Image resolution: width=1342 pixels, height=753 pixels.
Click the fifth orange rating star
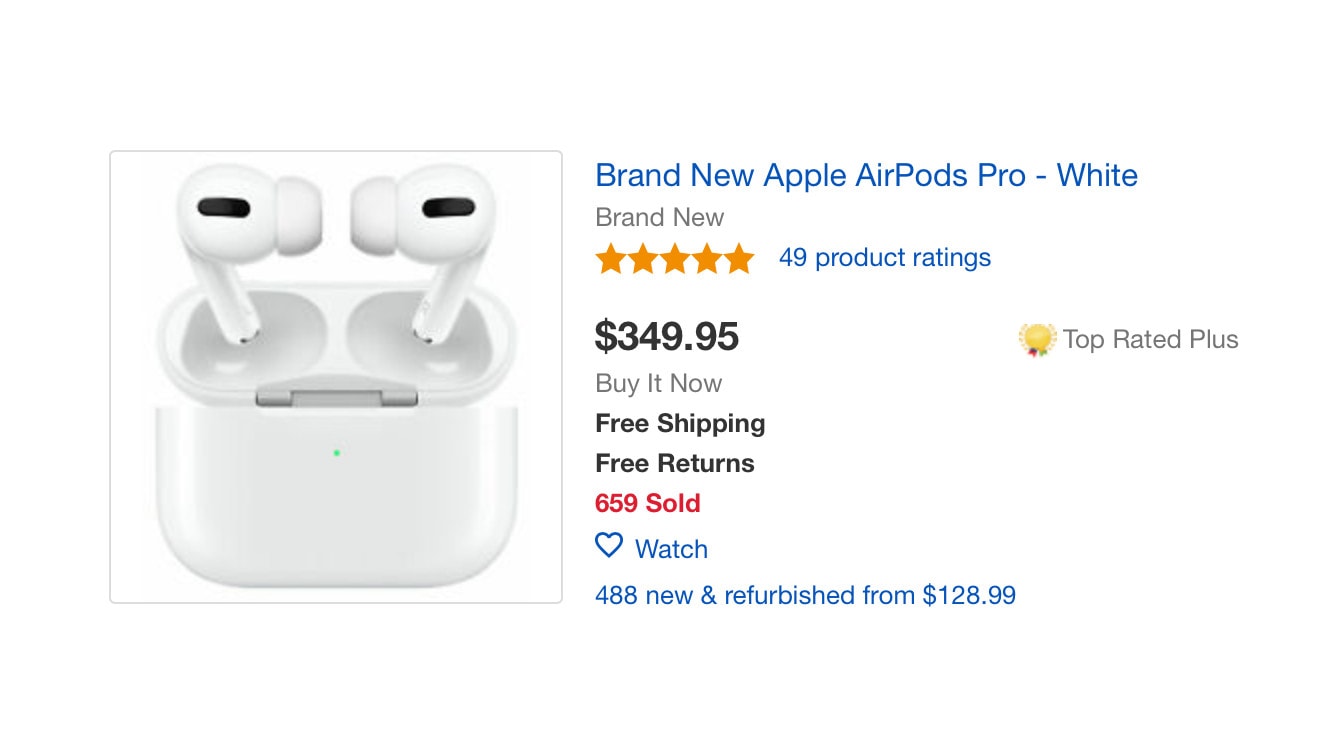coord(738,259)
